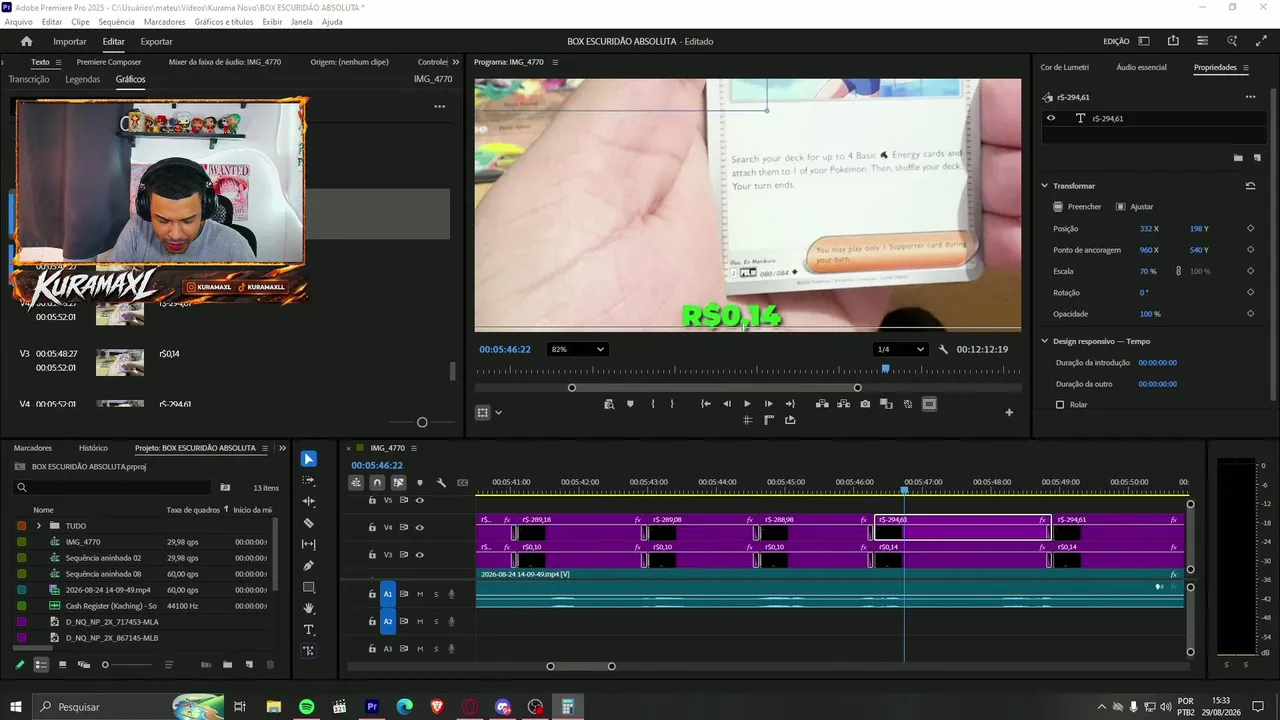Click the Preencher align button

point(1077,207)
